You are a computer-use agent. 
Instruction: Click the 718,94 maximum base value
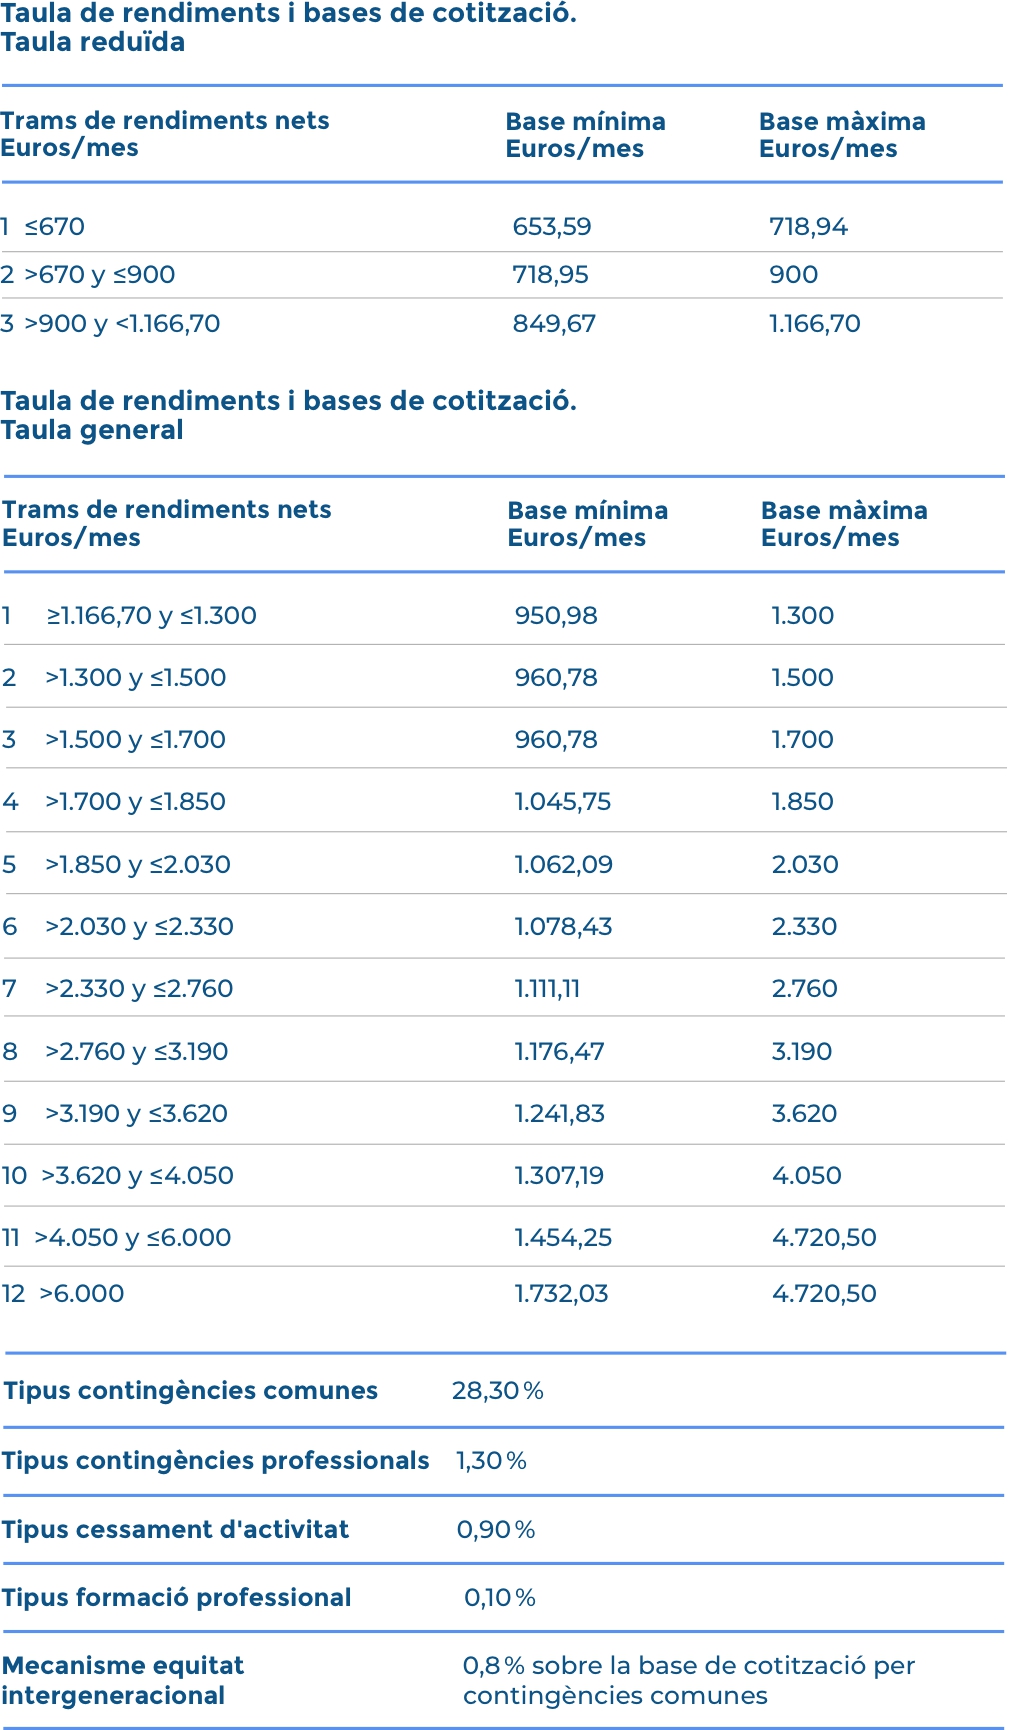808,227
